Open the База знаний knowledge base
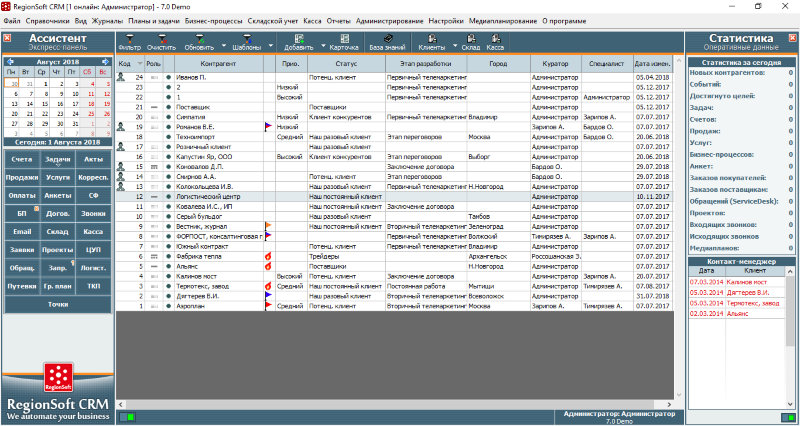Image resolution: width=800 pixels, height=426 pixels. [x=388, y=41]
